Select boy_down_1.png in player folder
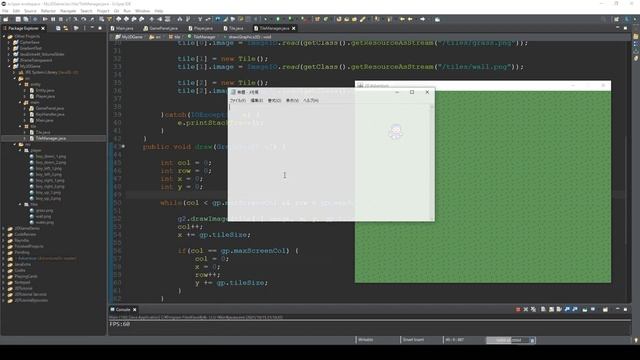The height and width of the screenshot is (360, 640). coord(50,156)
